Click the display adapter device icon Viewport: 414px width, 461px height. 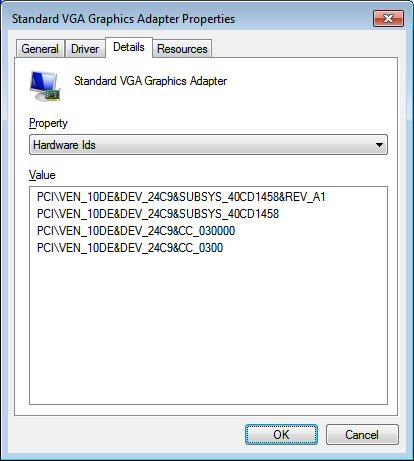[x=45, y=86]
